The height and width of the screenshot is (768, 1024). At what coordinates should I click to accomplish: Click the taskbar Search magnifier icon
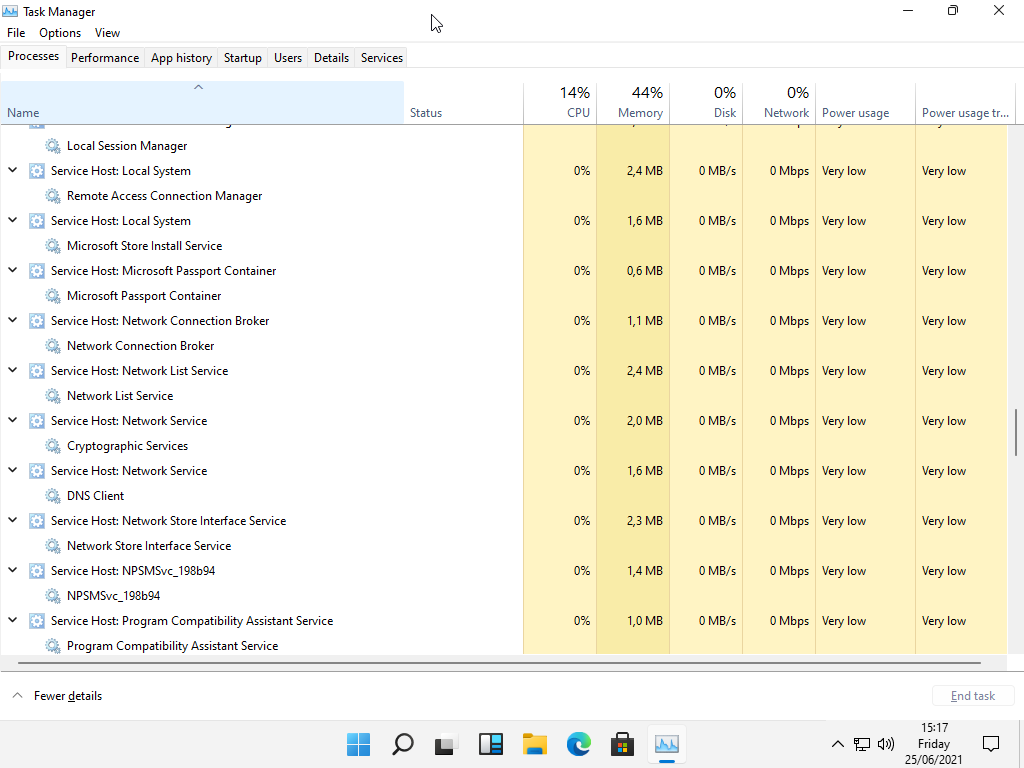[x=402, y=744]
